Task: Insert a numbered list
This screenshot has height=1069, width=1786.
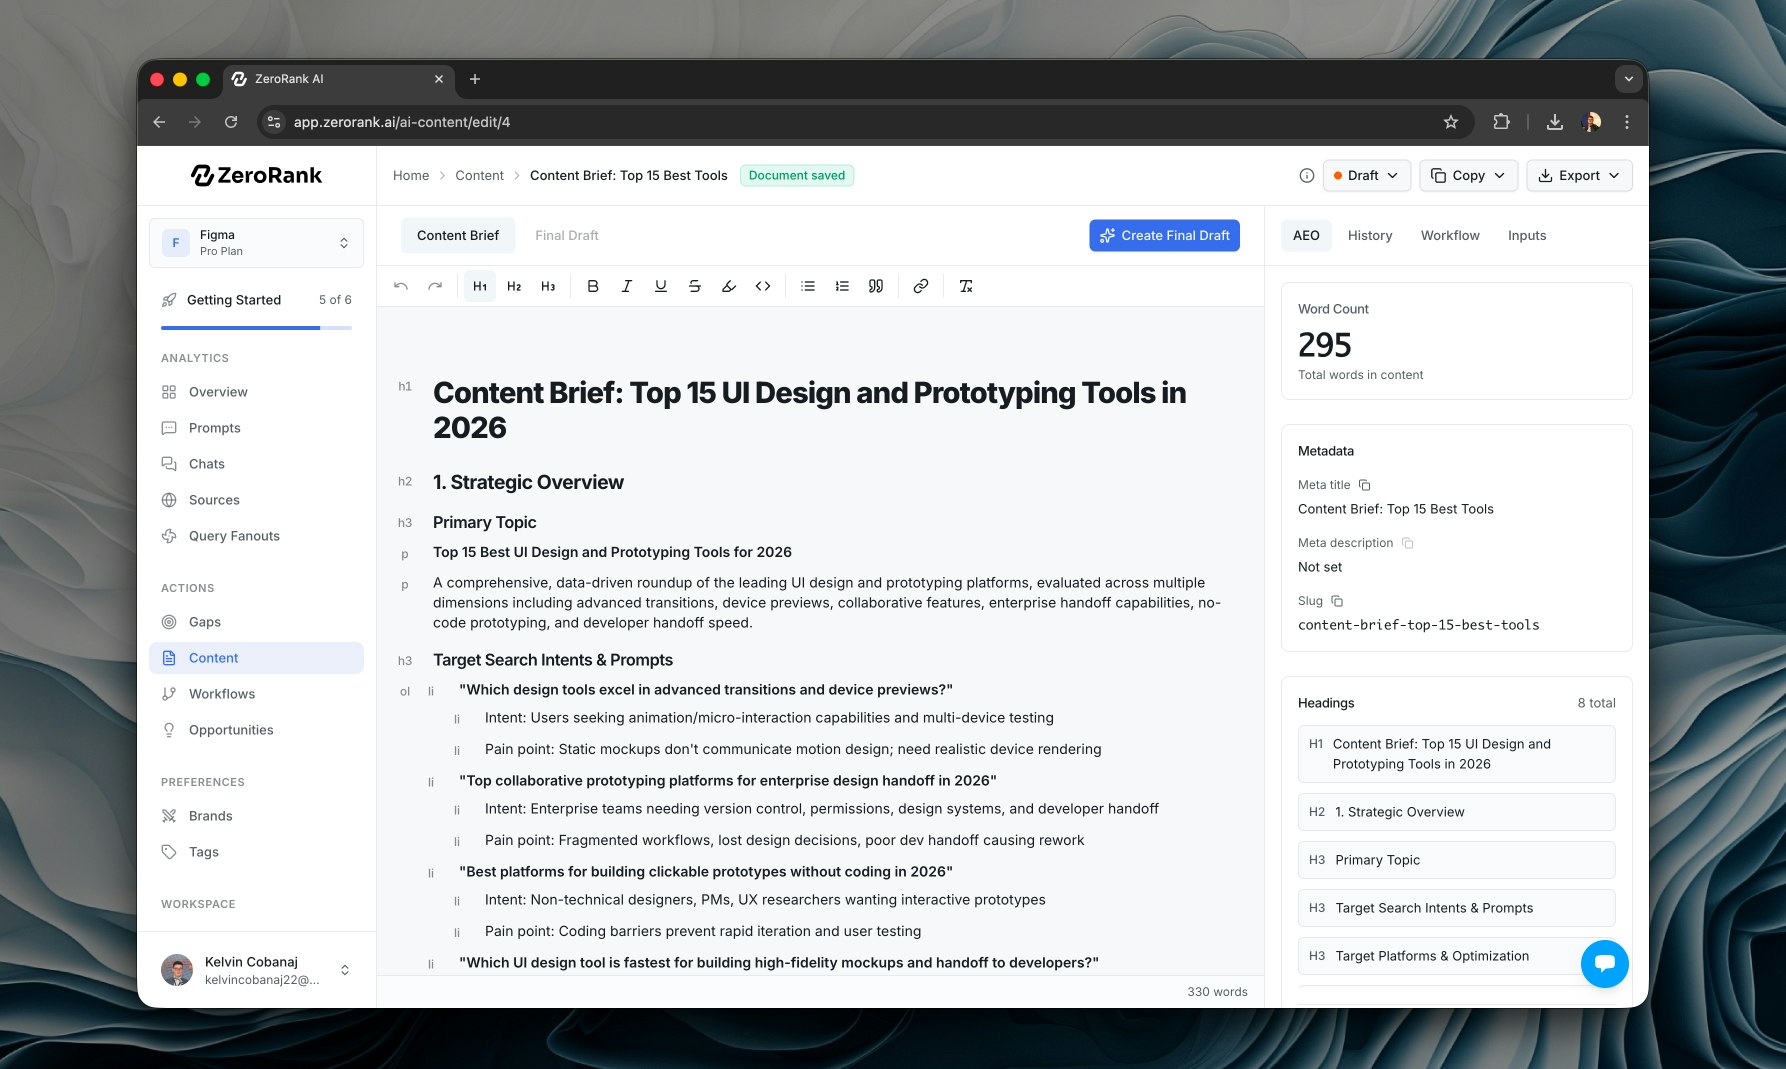Action: [x=842, y=286]
